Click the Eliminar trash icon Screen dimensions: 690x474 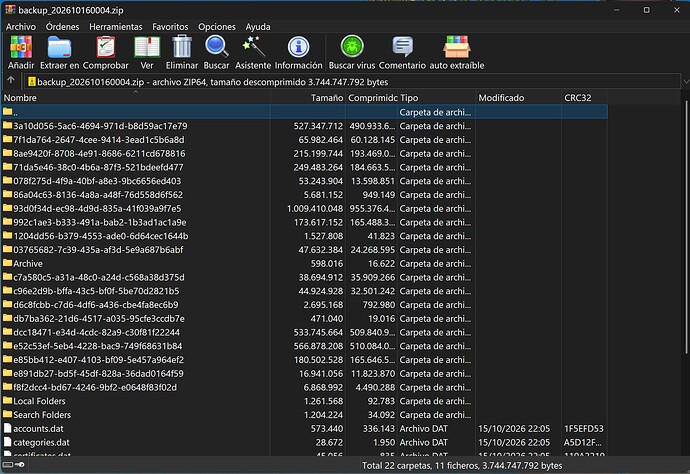coord(182,46)
